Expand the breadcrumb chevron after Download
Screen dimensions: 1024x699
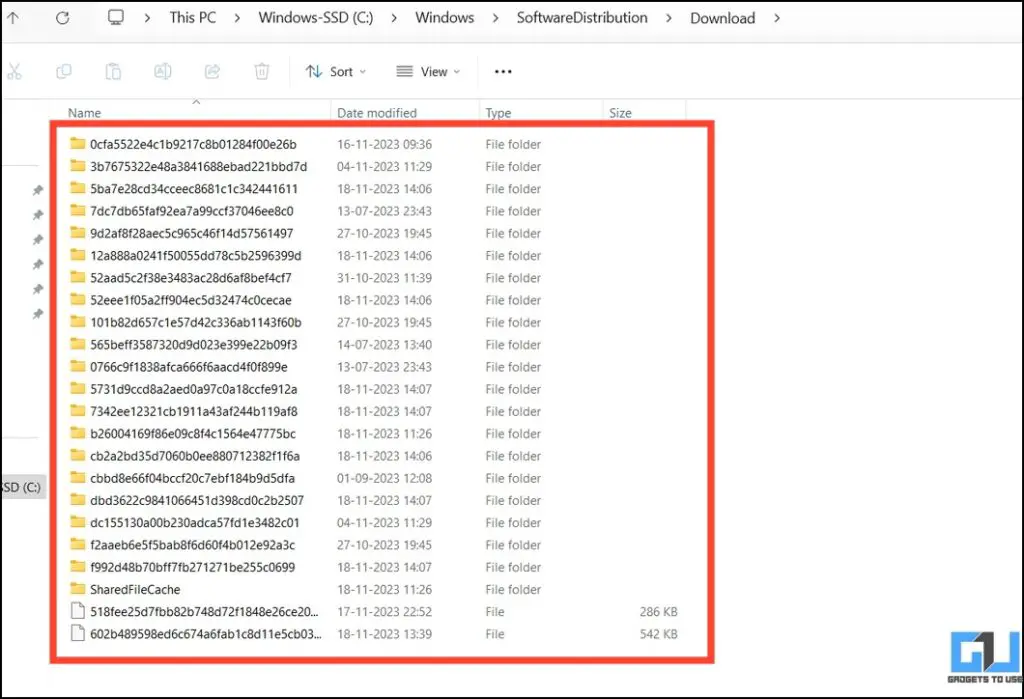pyautogui.click(x=777, y=17)
